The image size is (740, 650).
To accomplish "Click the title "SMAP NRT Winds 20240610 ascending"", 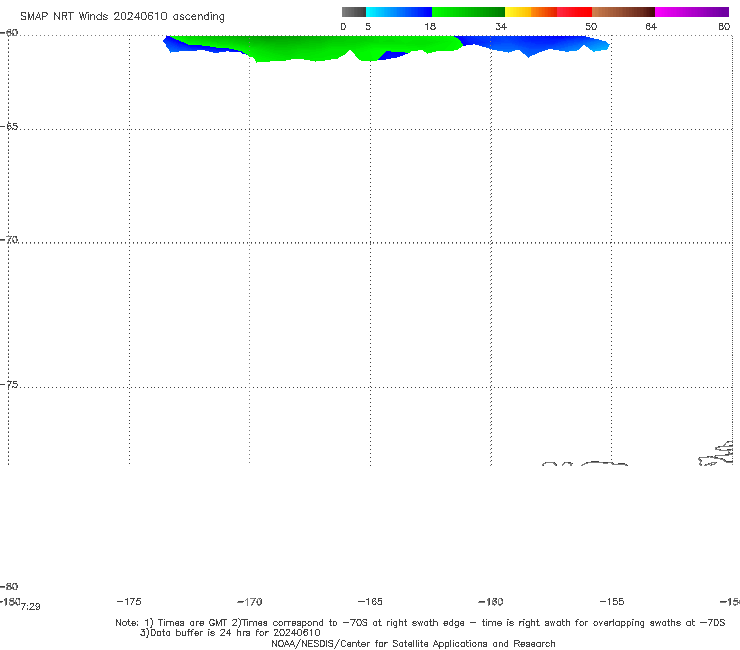I will (x=122, y=16).
